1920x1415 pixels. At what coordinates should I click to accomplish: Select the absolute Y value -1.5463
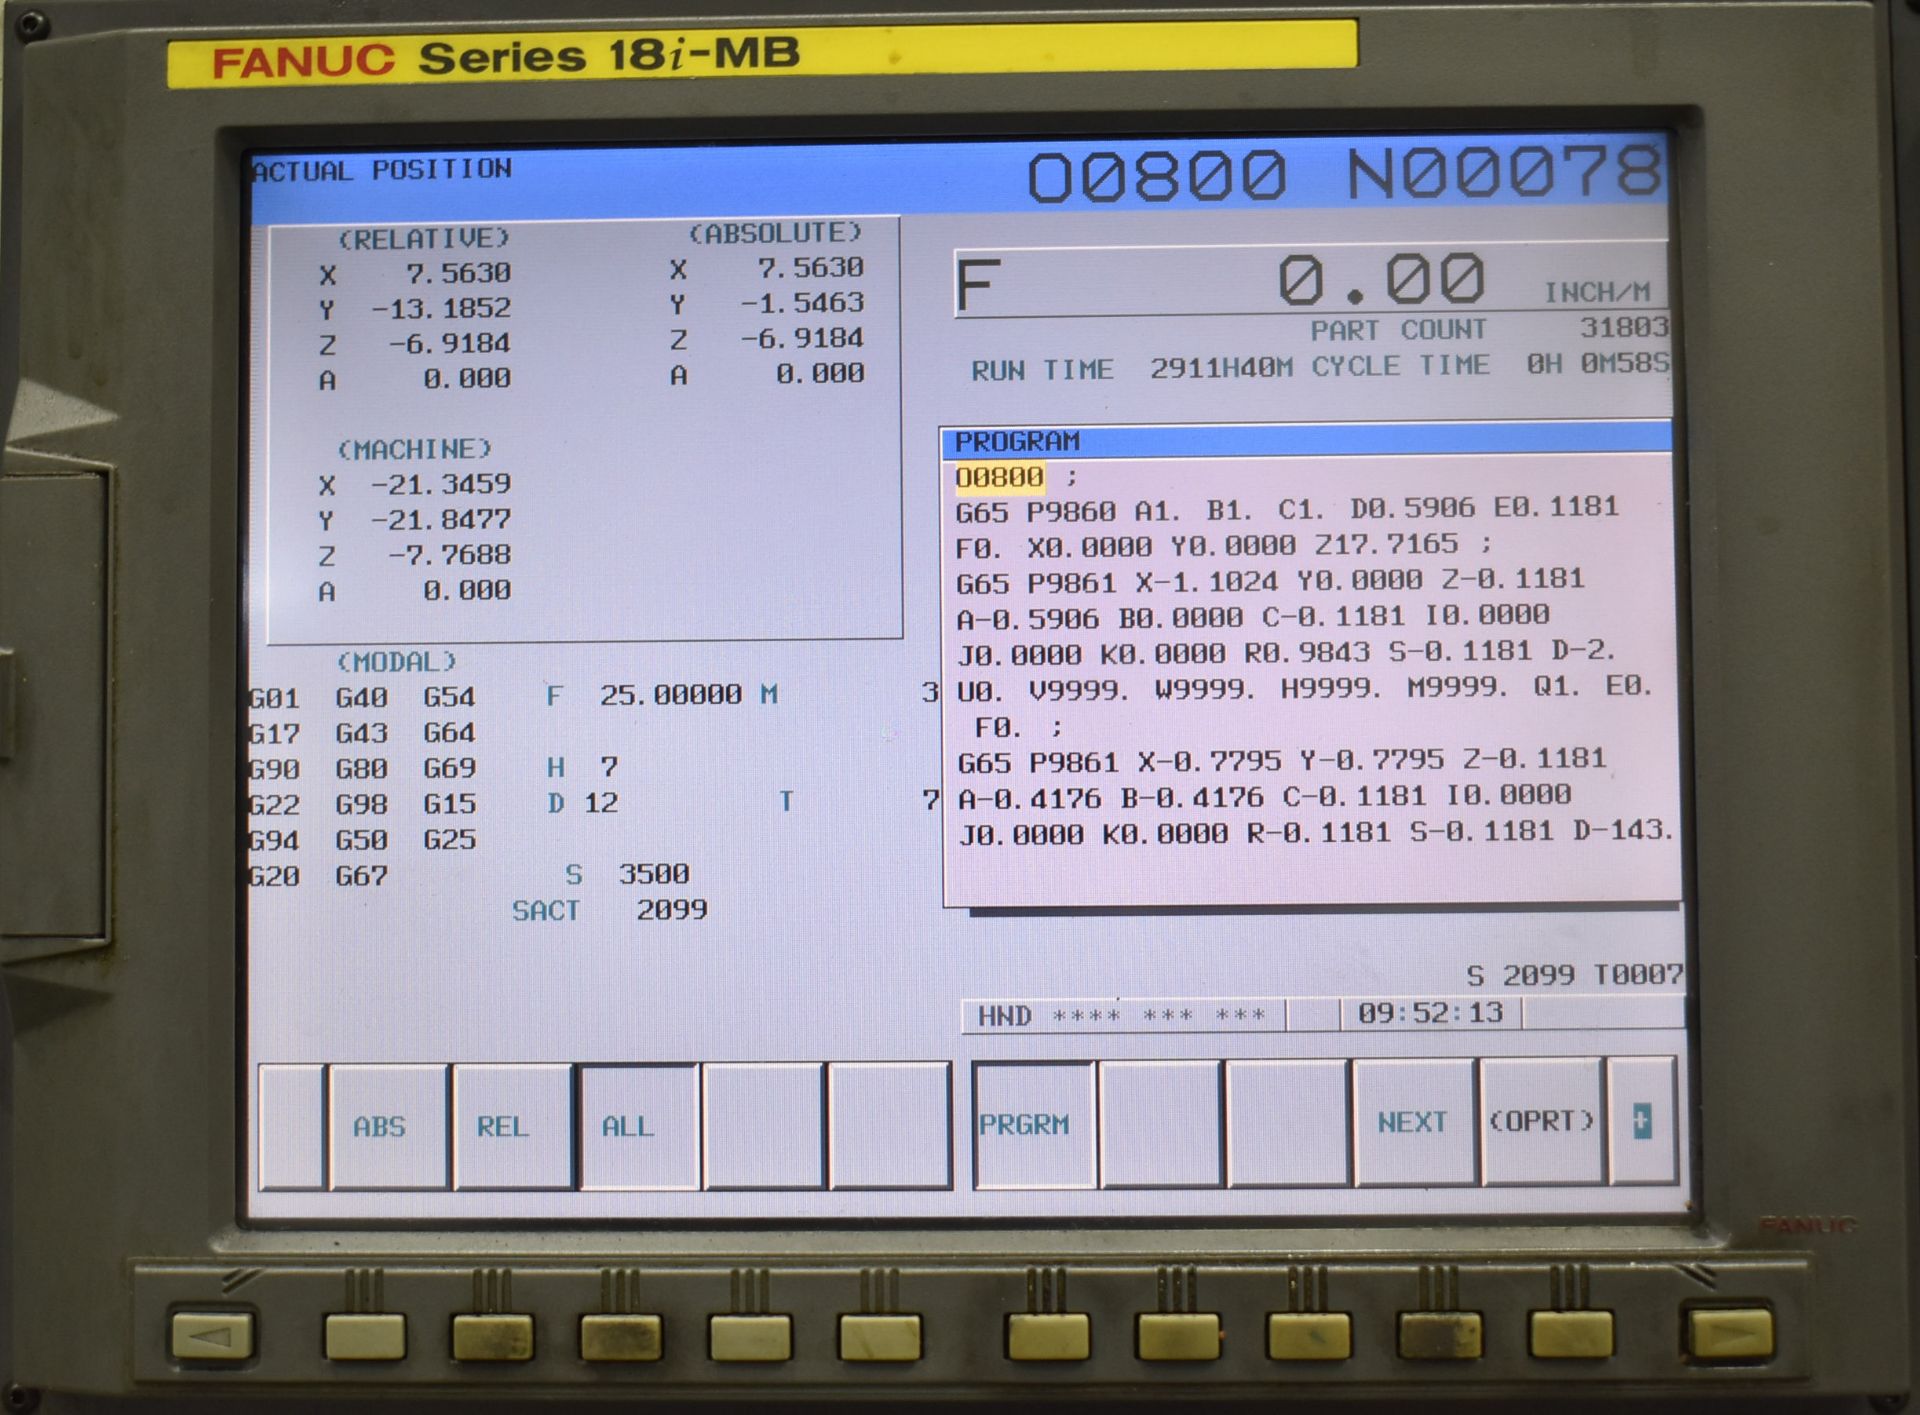pyautogui.click(x=802, y=303)
